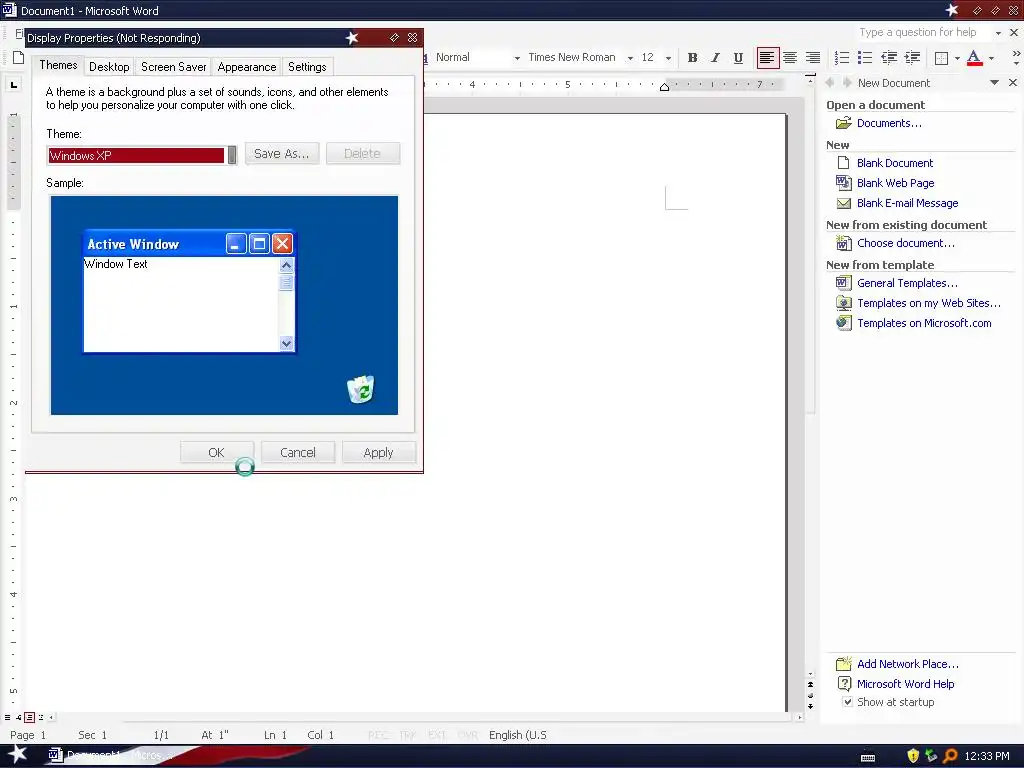This screenshot has width=1024, height=768.
Task: Switch to the Desktop tab
Action: 109,67
